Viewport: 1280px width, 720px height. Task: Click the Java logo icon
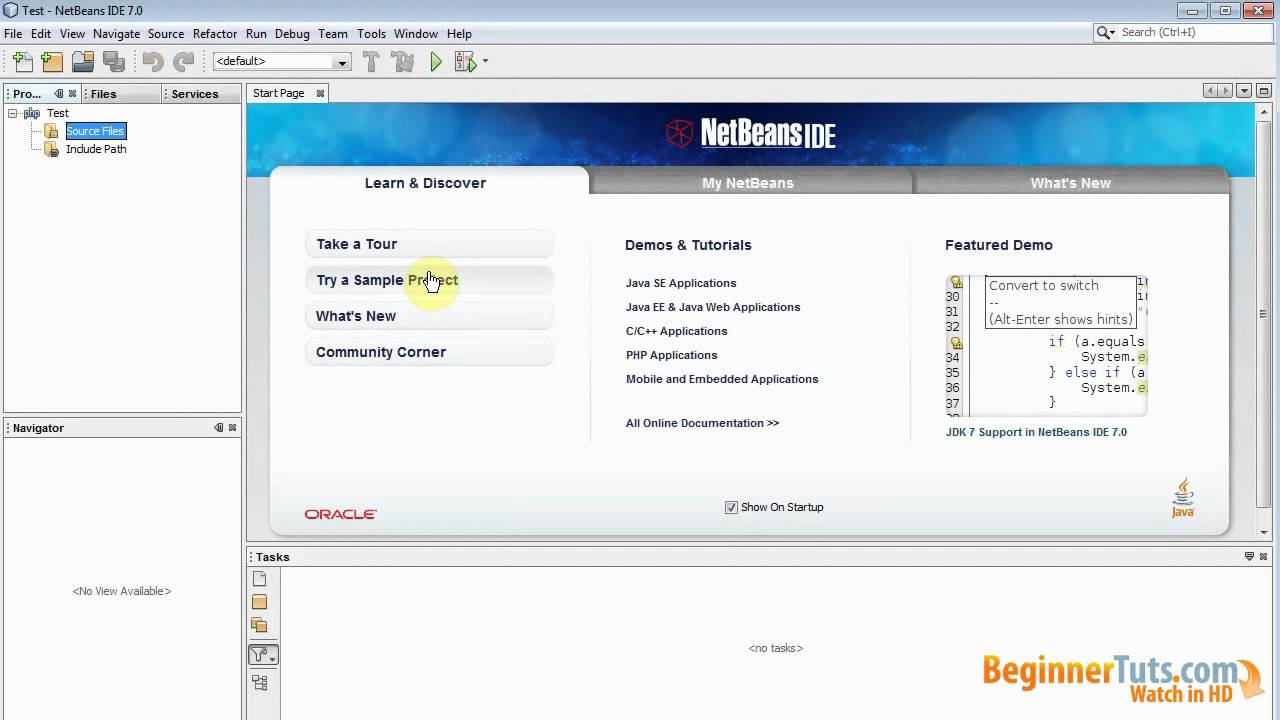pos(1183,497)
